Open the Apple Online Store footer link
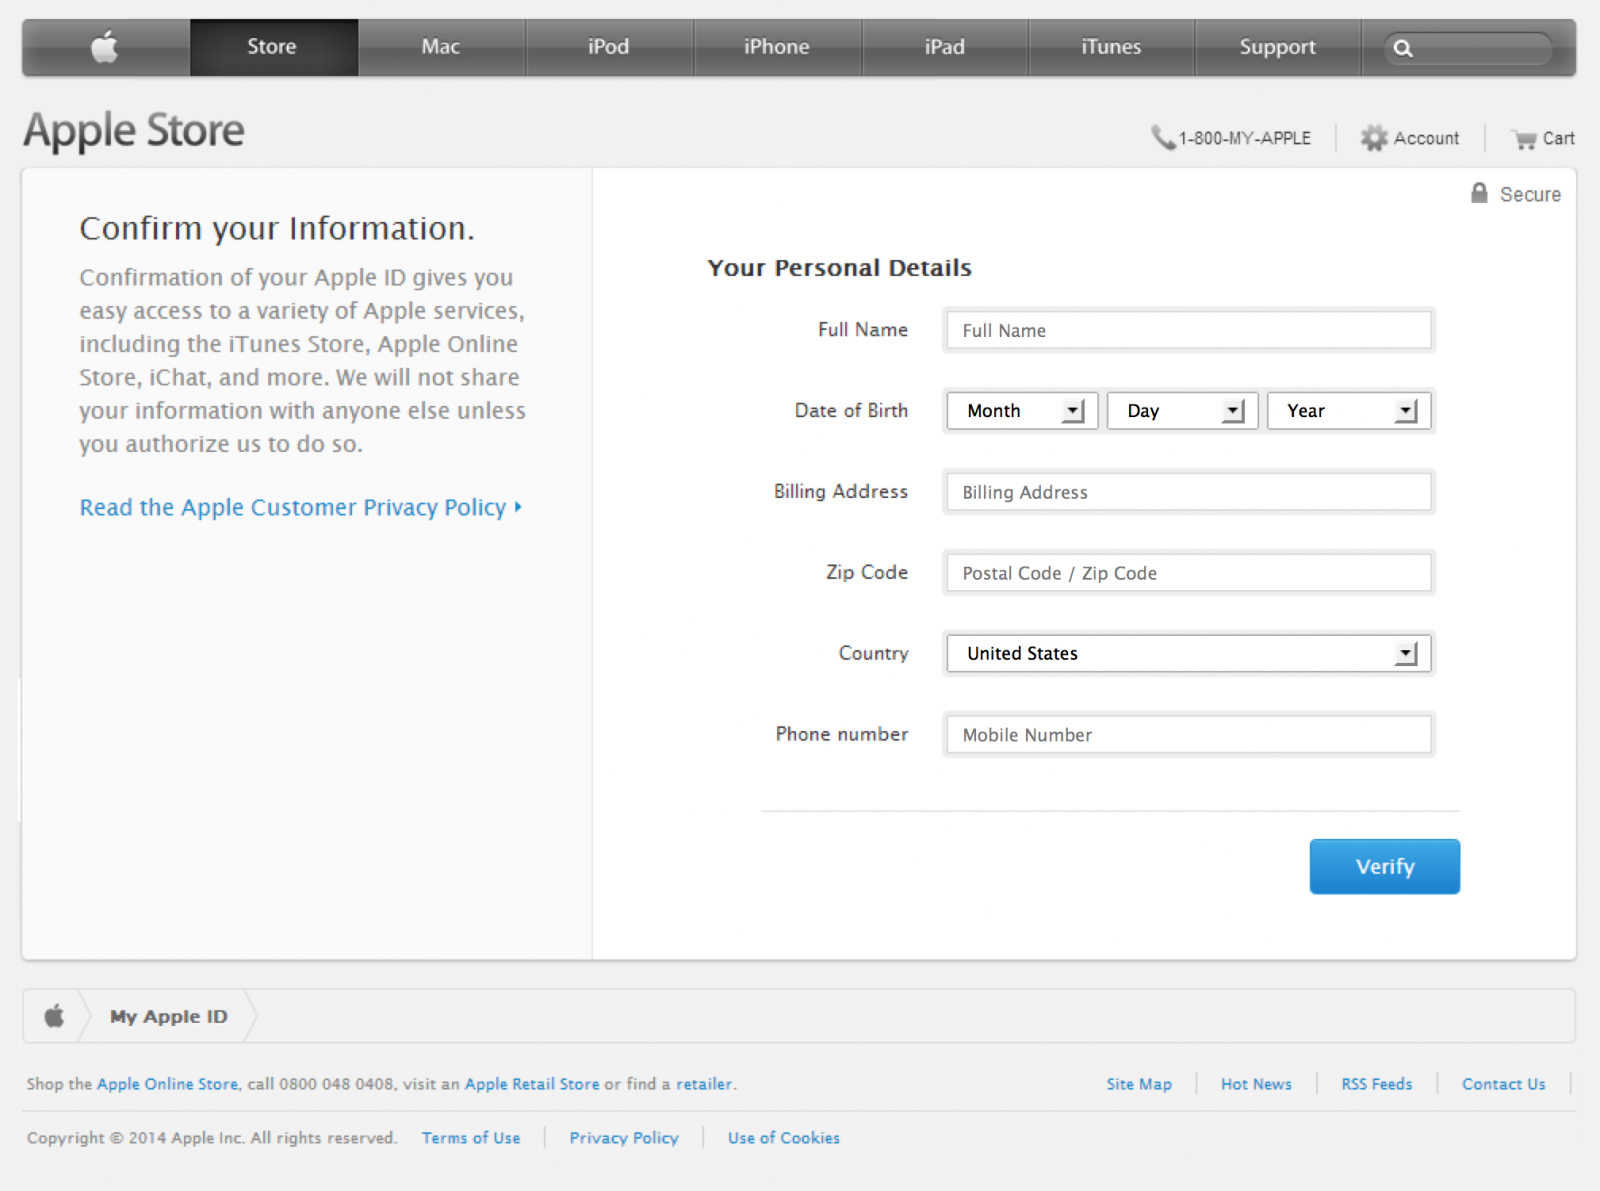 pos(168,1084)
